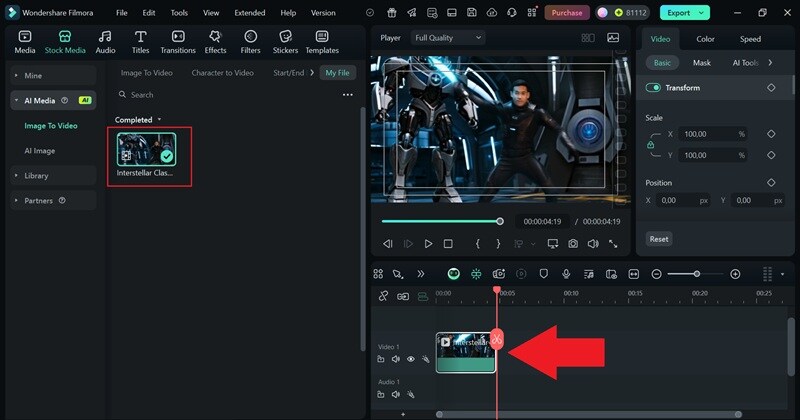Select the Interstellar Clas... thumbnail
Image resolution: width=800 pixels, height=420 pixels.
[146, 149]
